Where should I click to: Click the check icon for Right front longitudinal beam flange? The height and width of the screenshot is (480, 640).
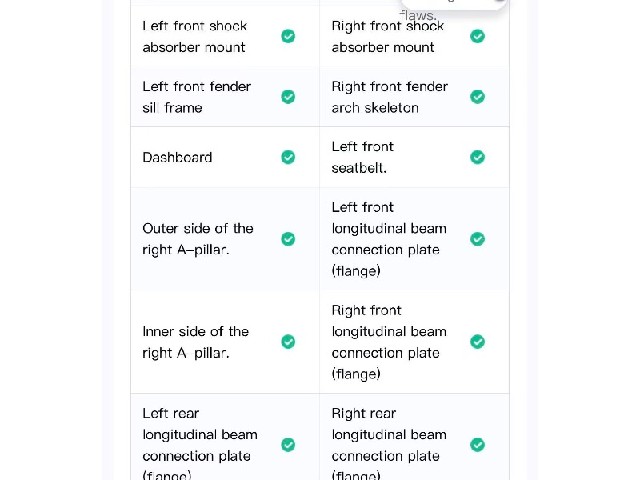478,342
